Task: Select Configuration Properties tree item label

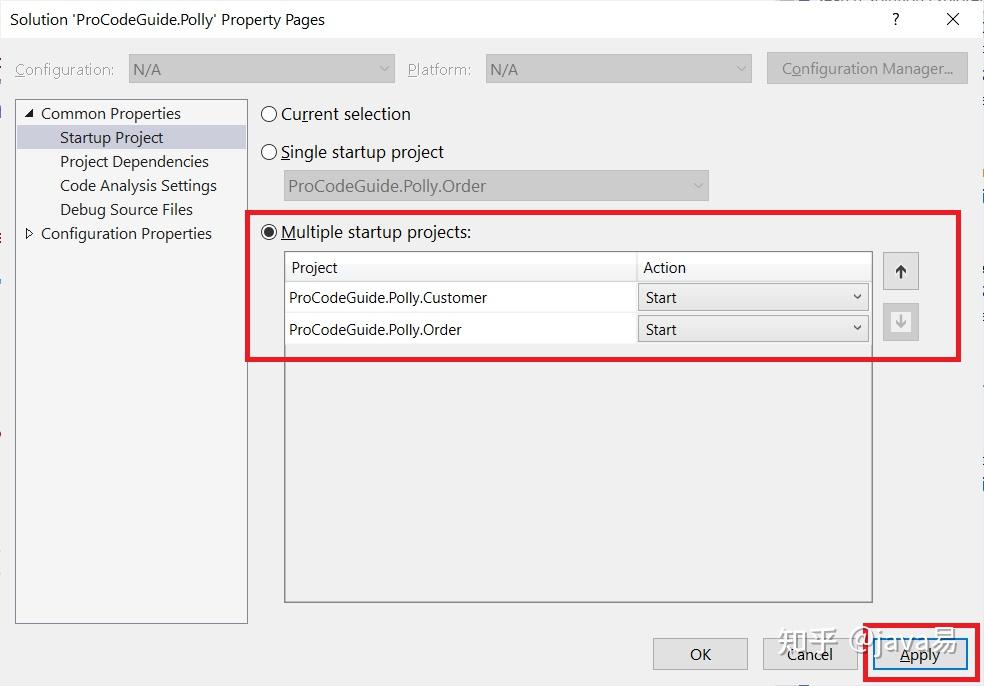Action: 126,233
